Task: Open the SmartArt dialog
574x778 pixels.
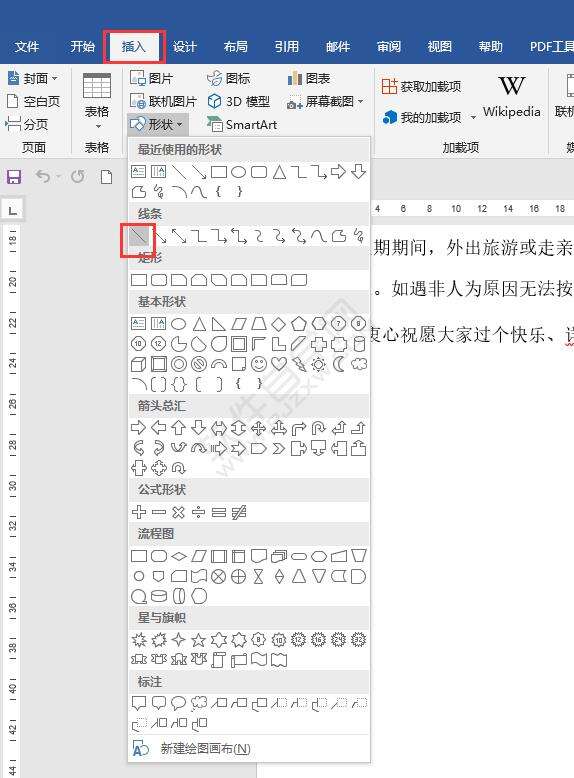Action: click(242, 125)
